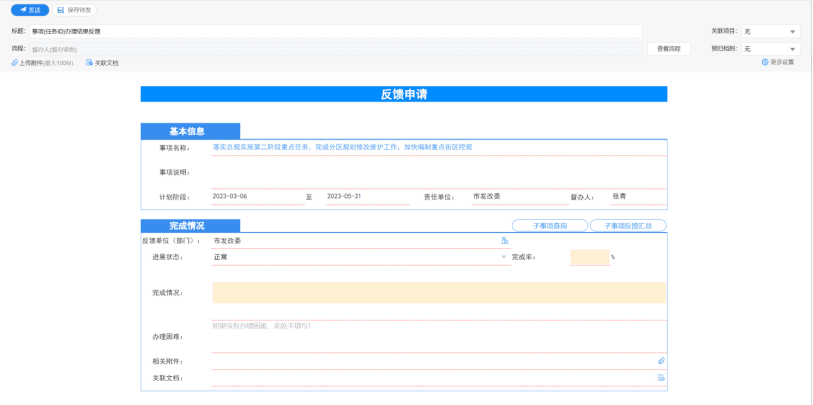Open the 预归档到 dropdown
Image resolution: width=813 pixels, height=405 pixels.
(770, 49)
